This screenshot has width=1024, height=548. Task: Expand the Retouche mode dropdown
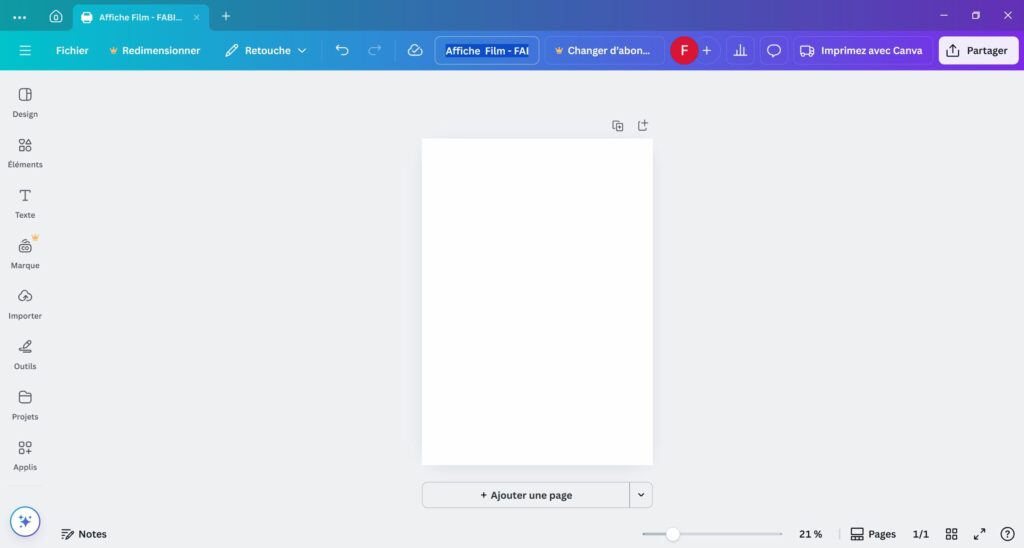pos(266,50)
